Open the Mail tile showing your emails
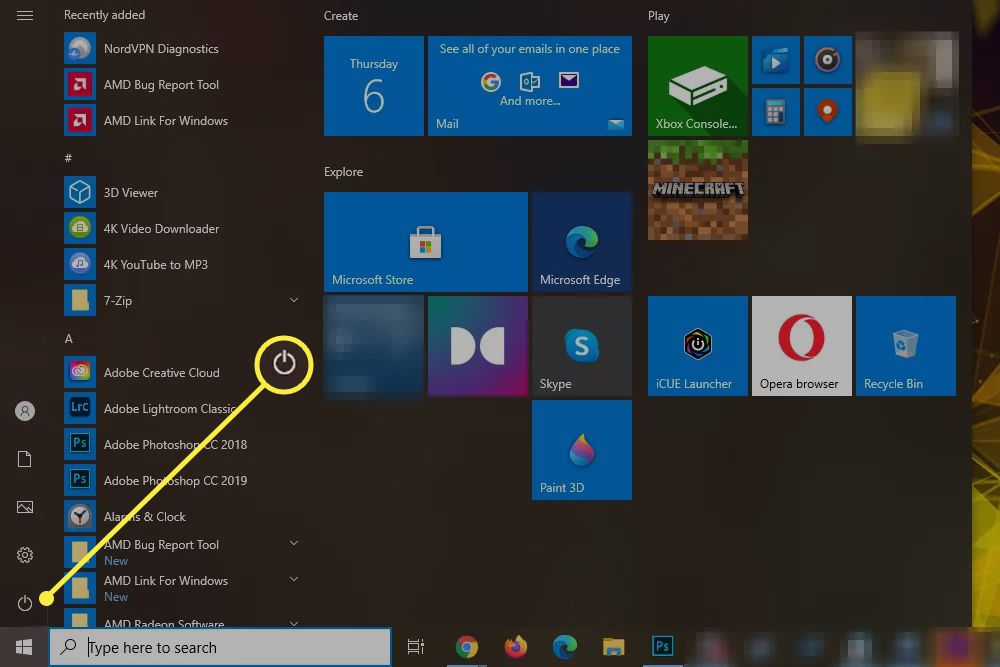1000x667 pixels. click(530, 85)
